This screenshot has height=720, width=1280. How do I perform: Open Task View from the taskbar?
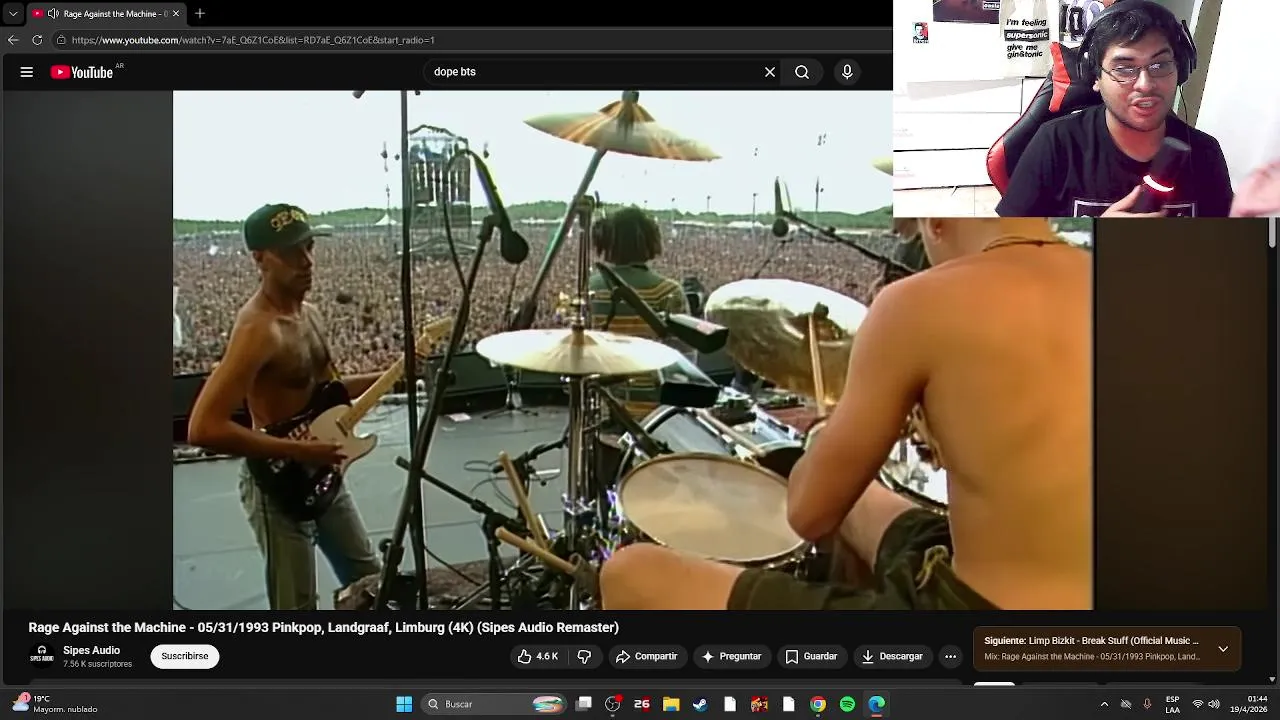[x=584, y=704]
